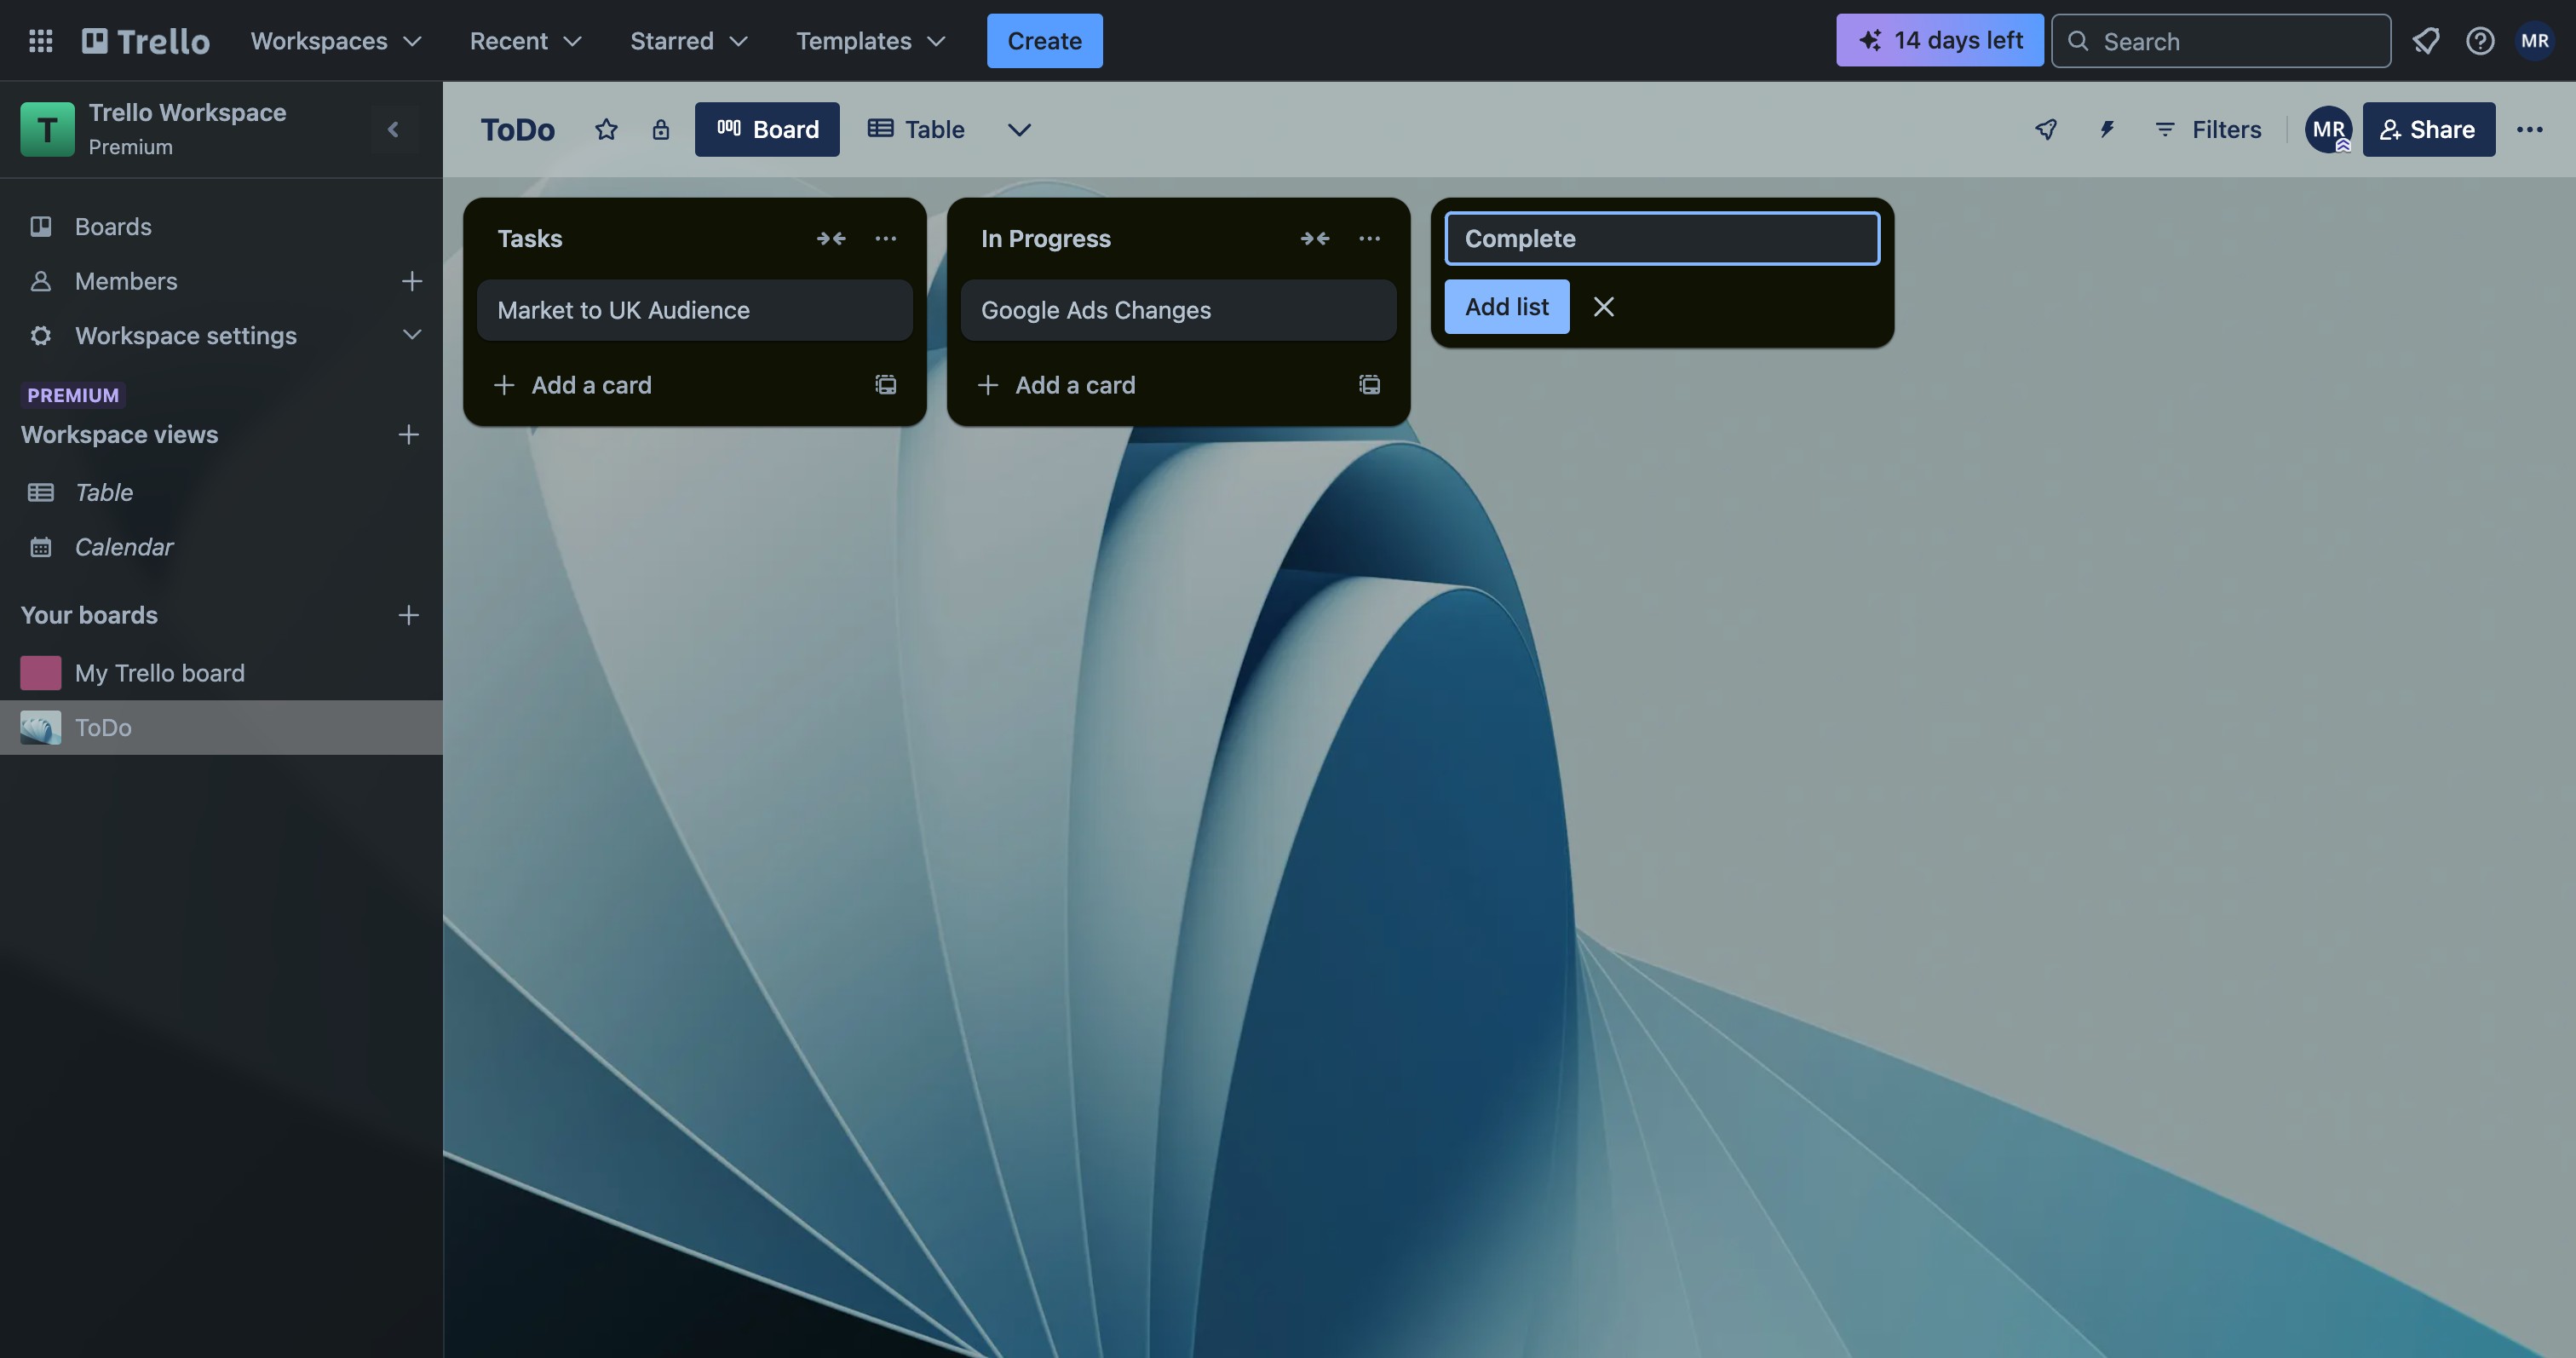This screenshot has width=2576, height=1358.
Task: Open the Table workspace view
Action: (221, 492)
